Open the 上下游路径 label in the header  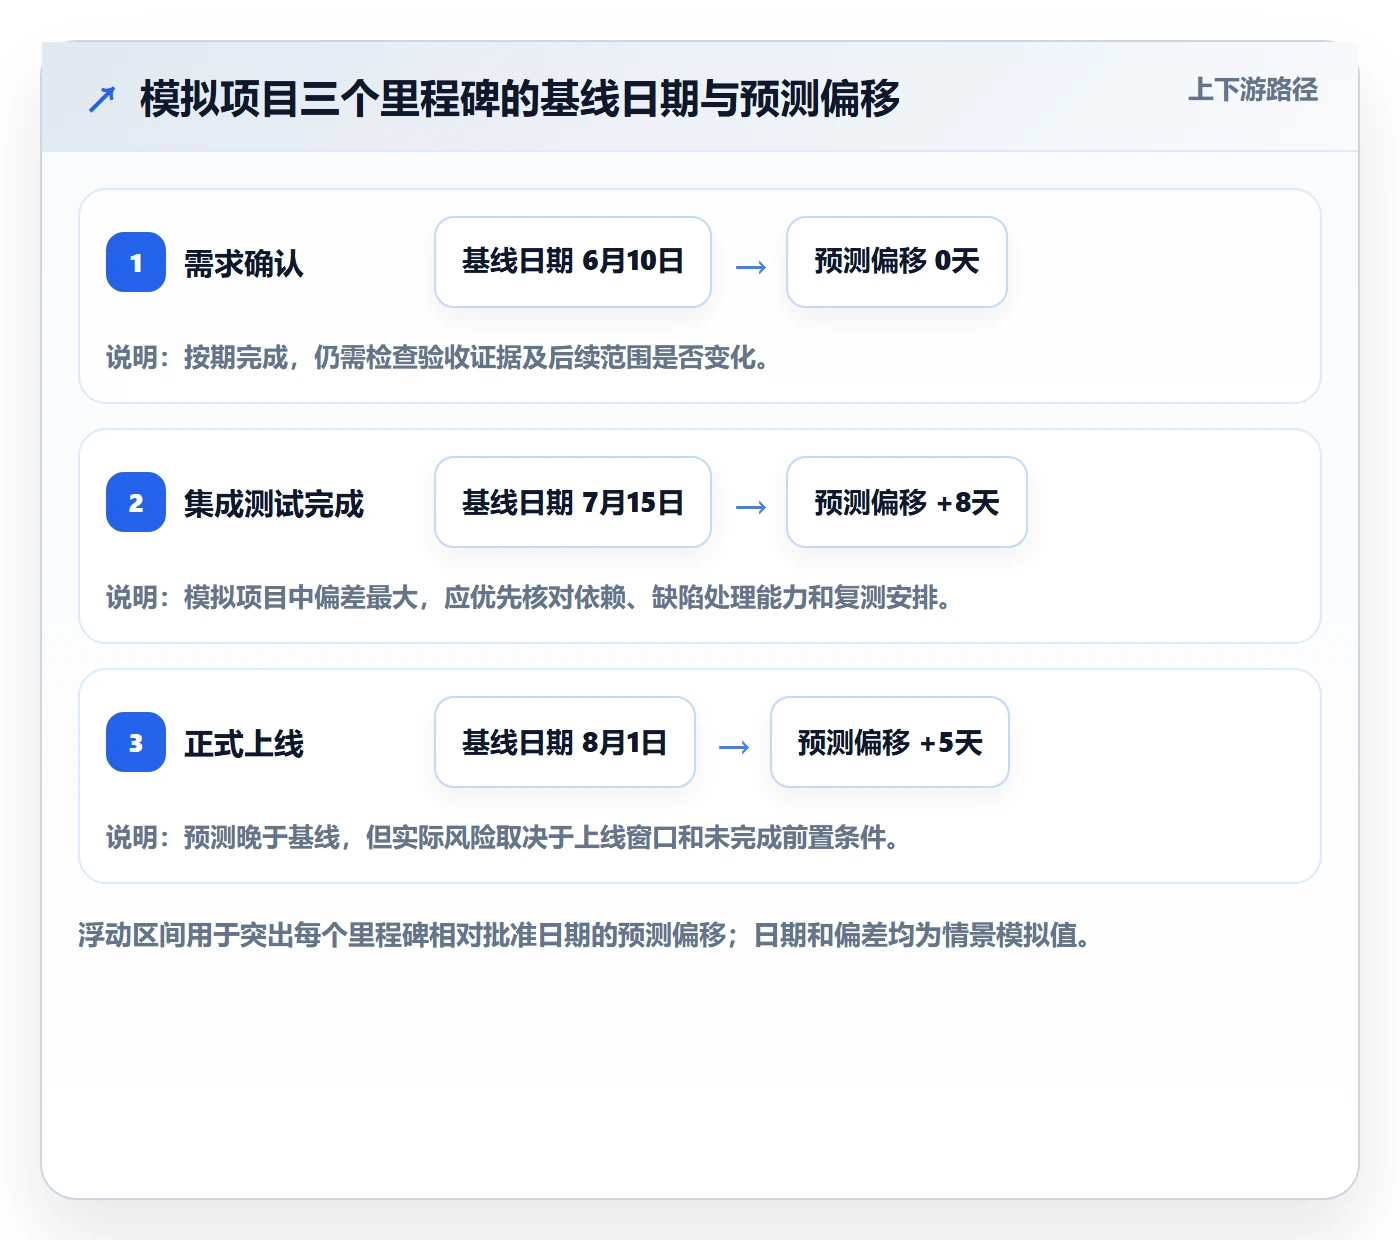click(1252, 90)
